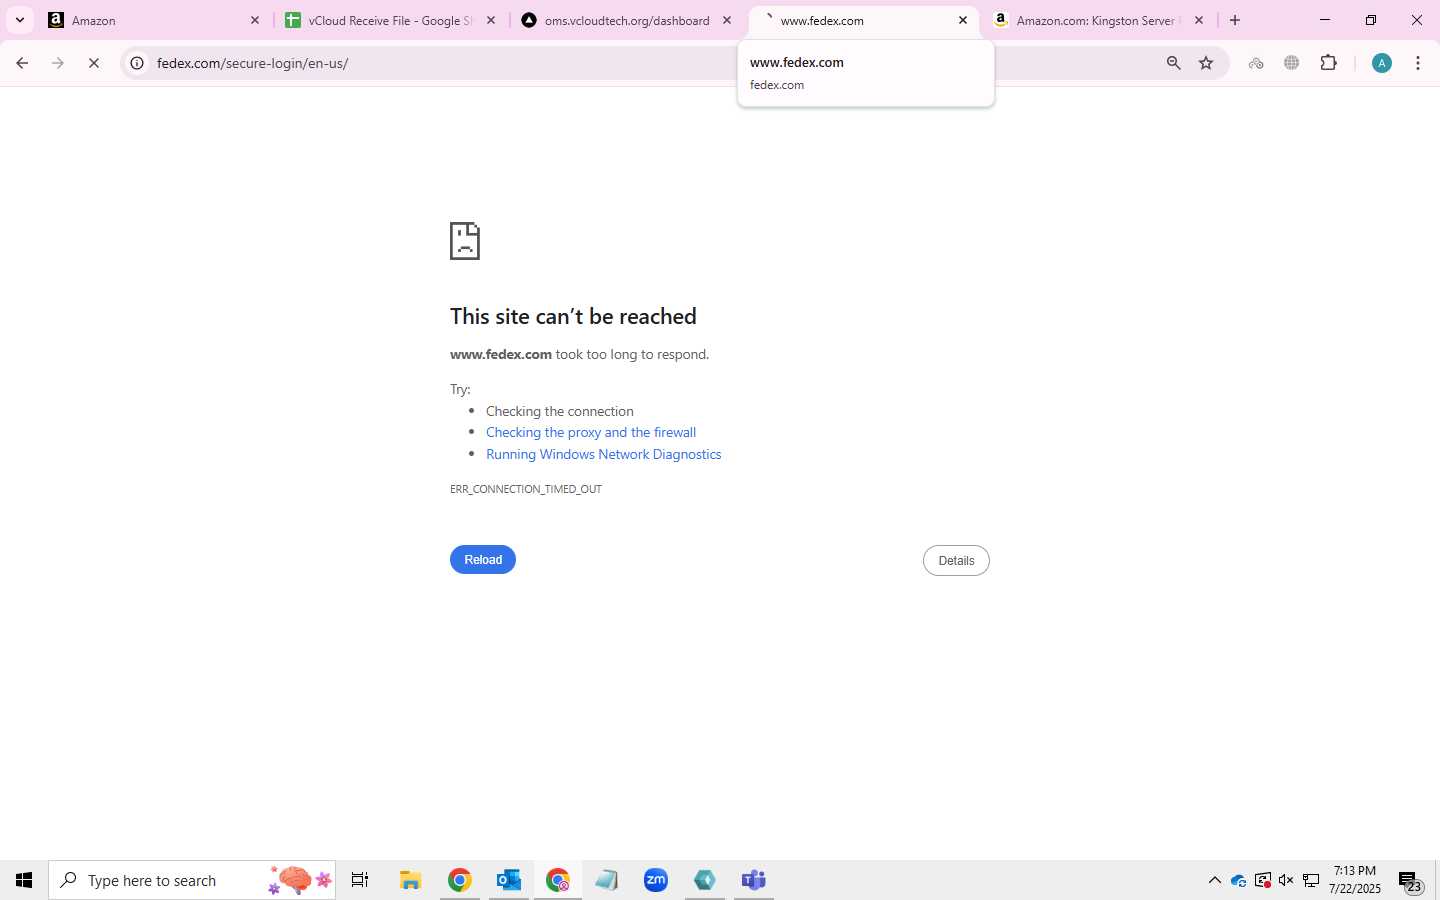Screen dimensions: 1440x900
Task: Click ERR_CONNECTION_TIMED_OUT error code text
Action: click(x=526, y=489)
